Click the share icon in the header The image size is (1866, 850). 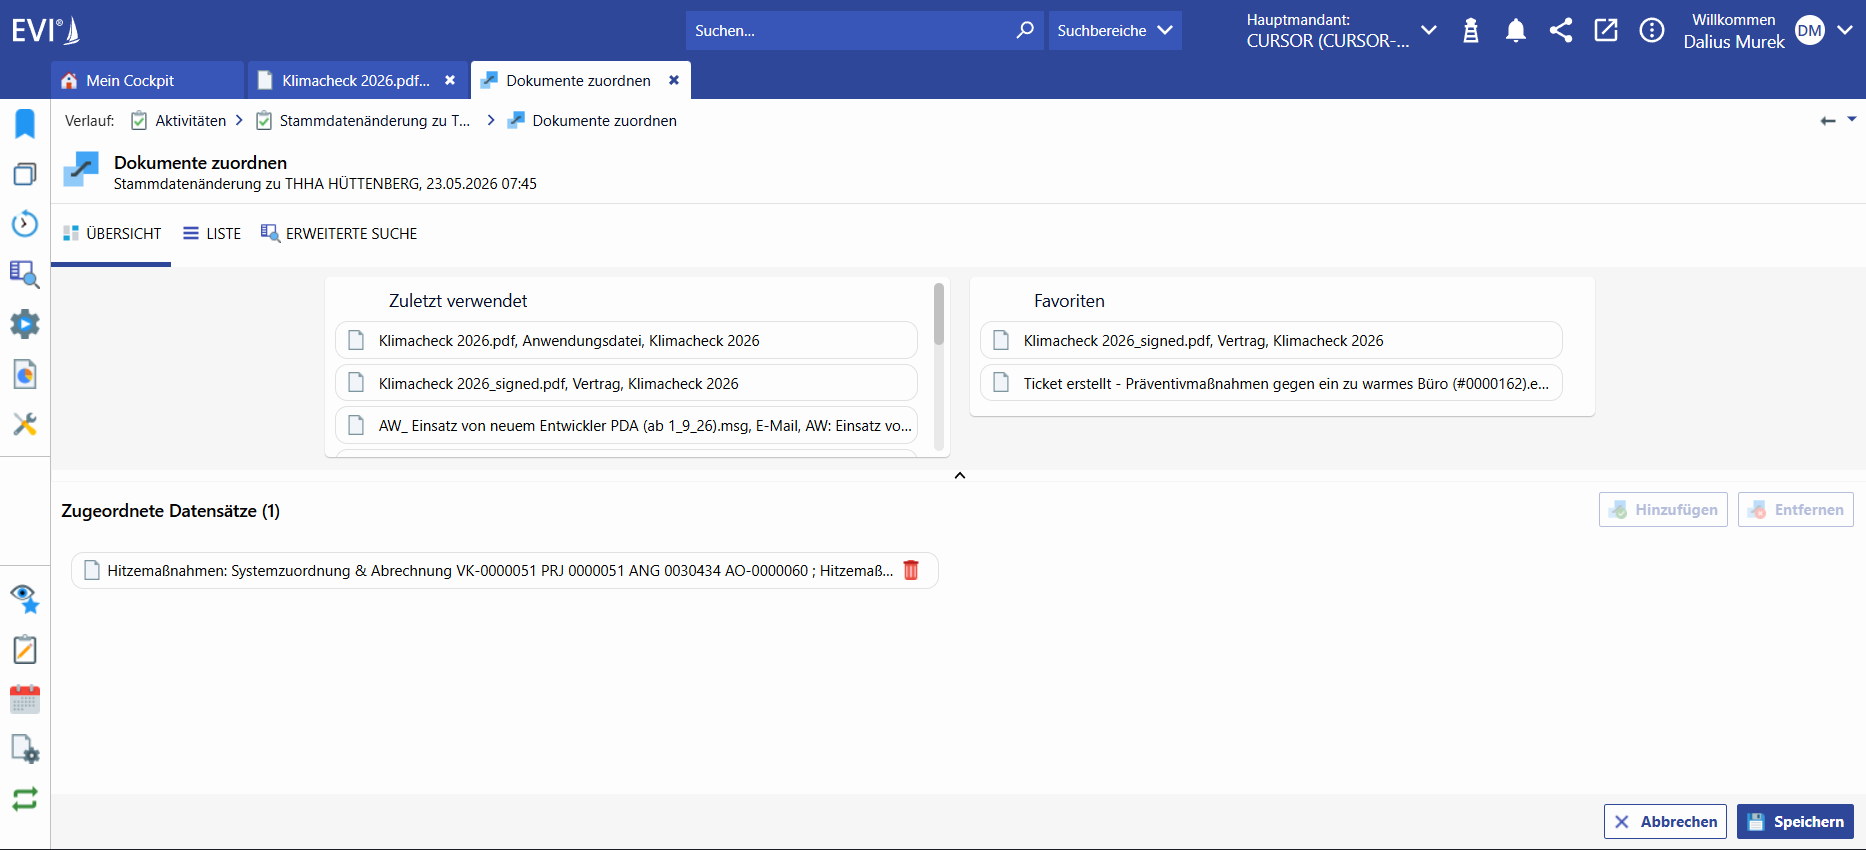coord(1561,31)
